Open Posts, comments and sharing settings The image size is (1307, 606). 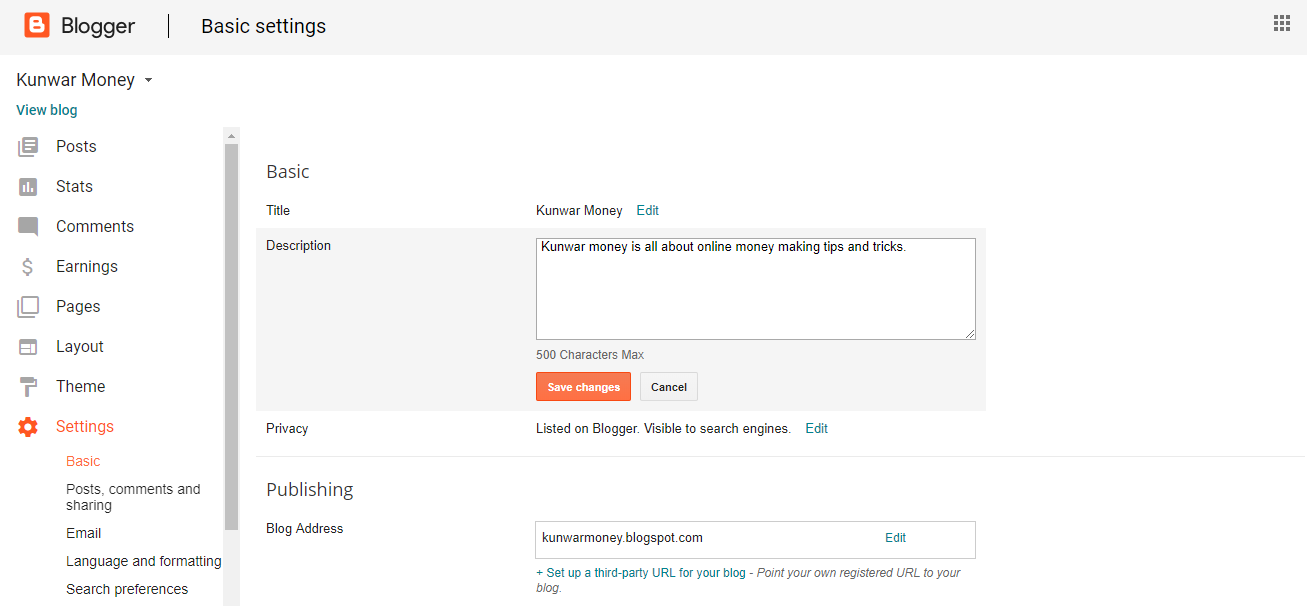[133, 497]
